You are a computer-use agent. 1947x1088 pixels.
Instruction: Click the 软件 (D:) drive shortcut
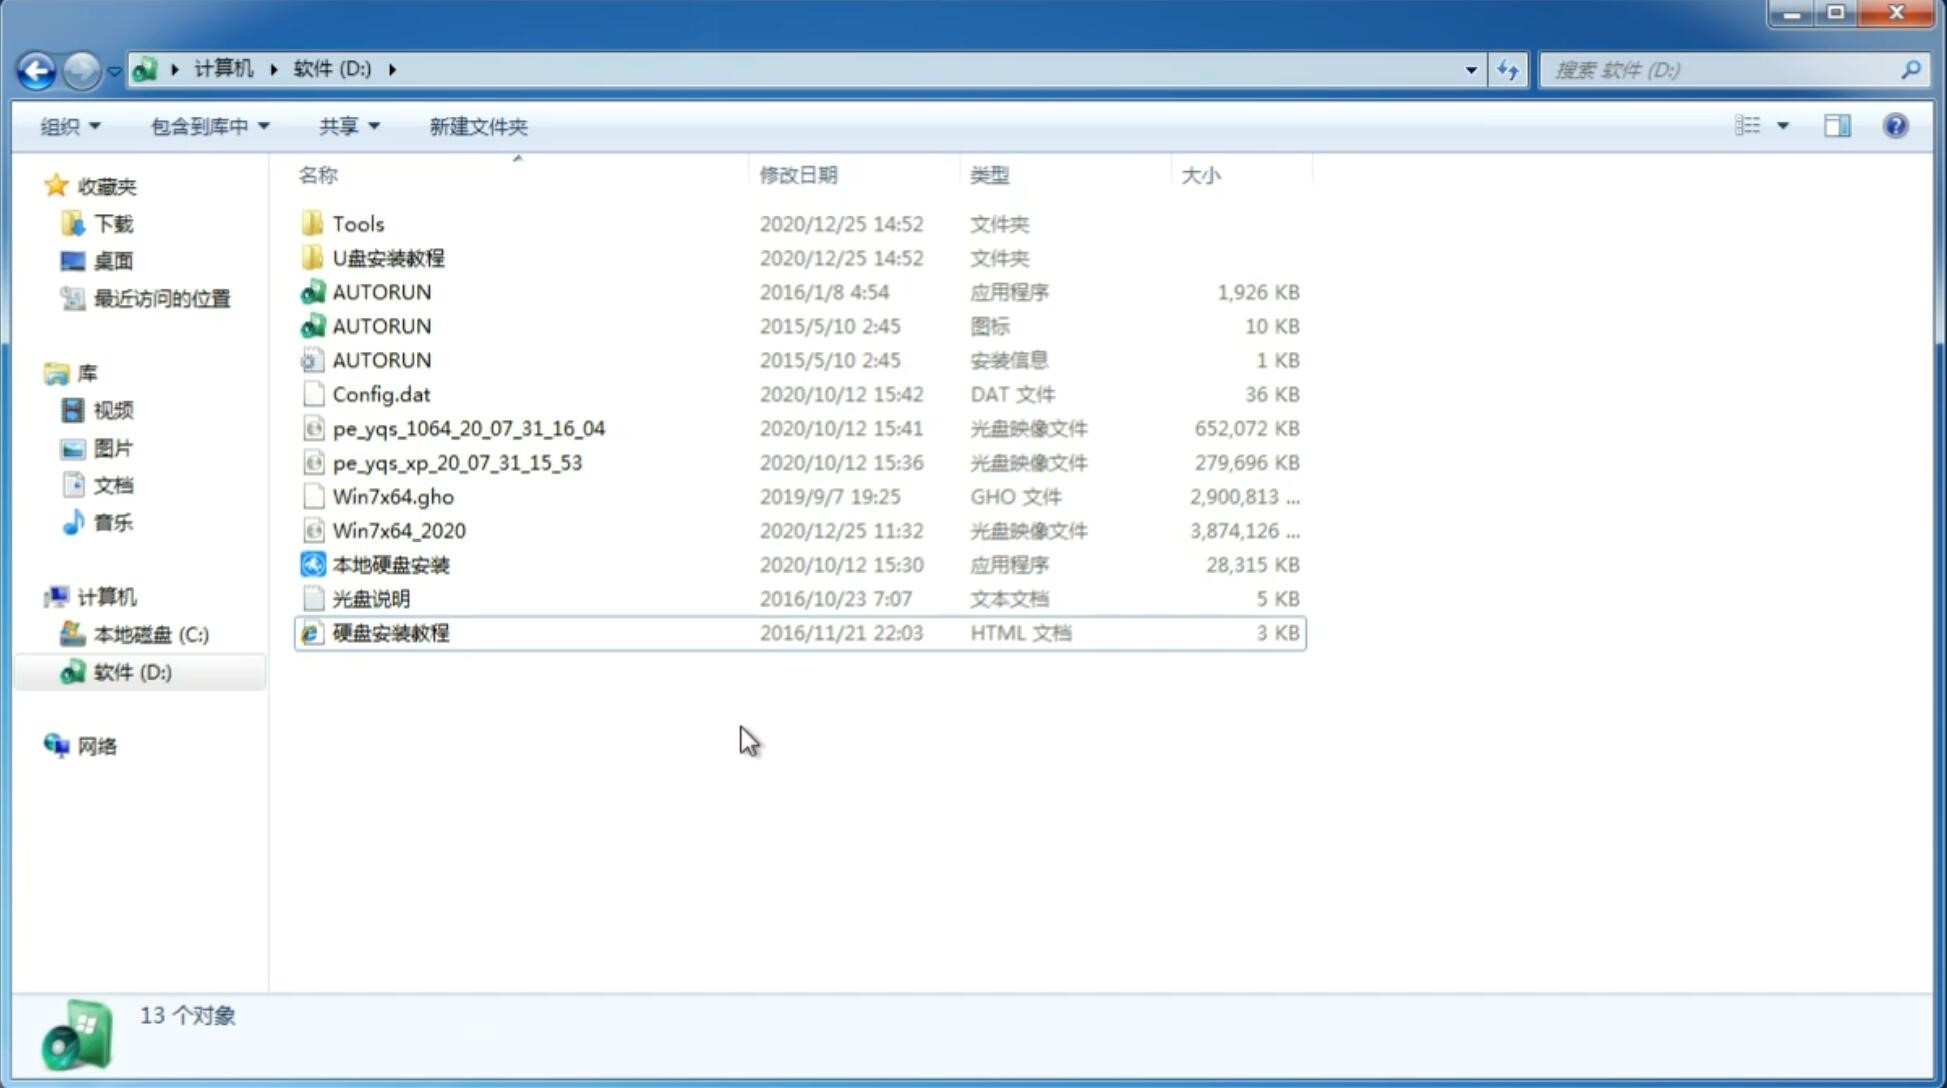pos(131,672)
